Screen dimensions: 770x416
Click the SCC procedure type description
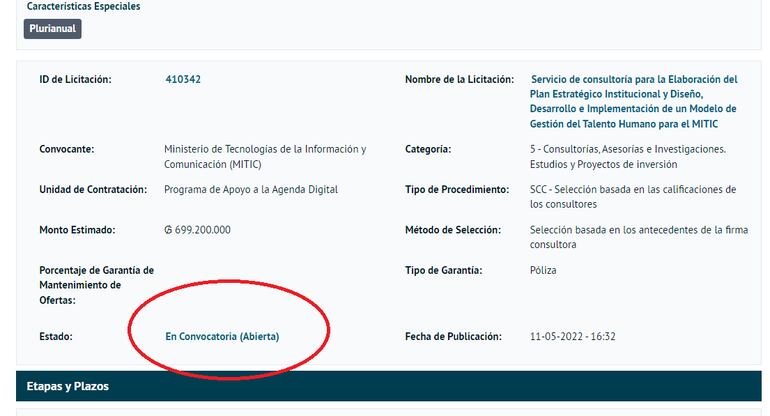click(x=633, y=197)
